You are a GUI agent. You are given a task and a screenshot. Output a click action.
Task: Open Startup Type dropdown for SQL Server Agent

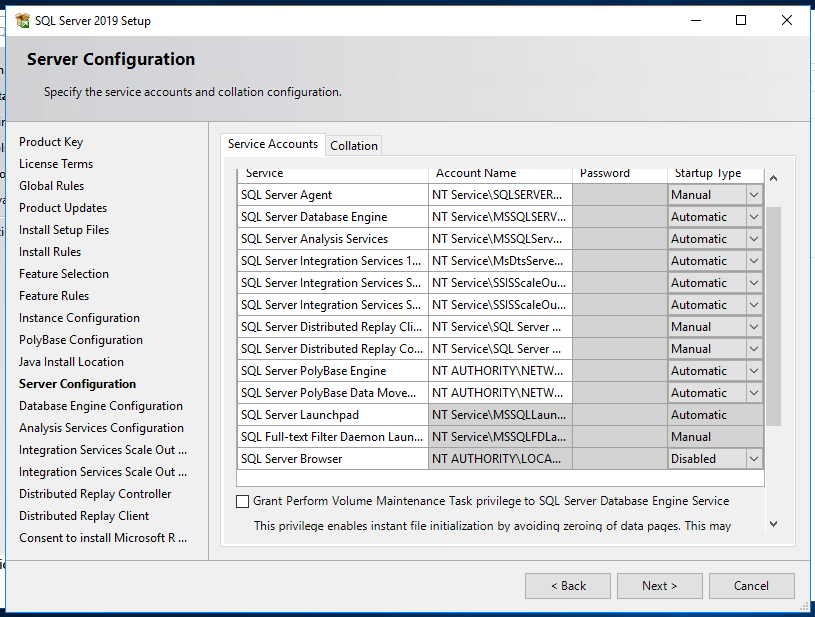tap(754, 195)
